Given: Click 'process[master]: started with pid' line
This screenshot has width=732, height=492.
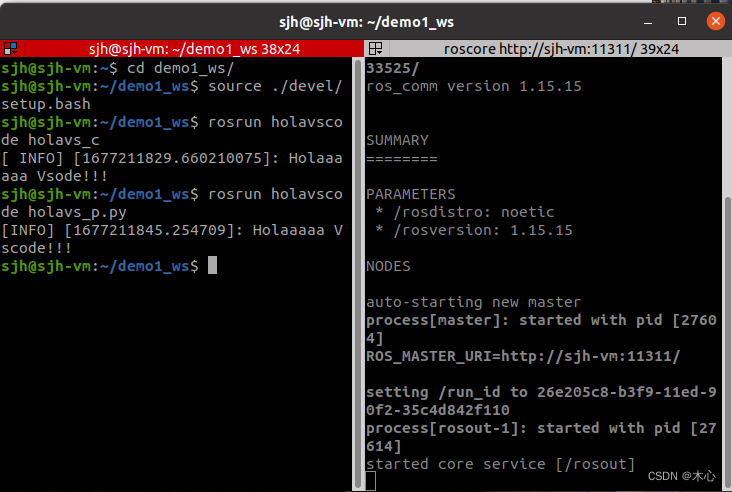Looking at the screenshot, I should tap(541, 320).
